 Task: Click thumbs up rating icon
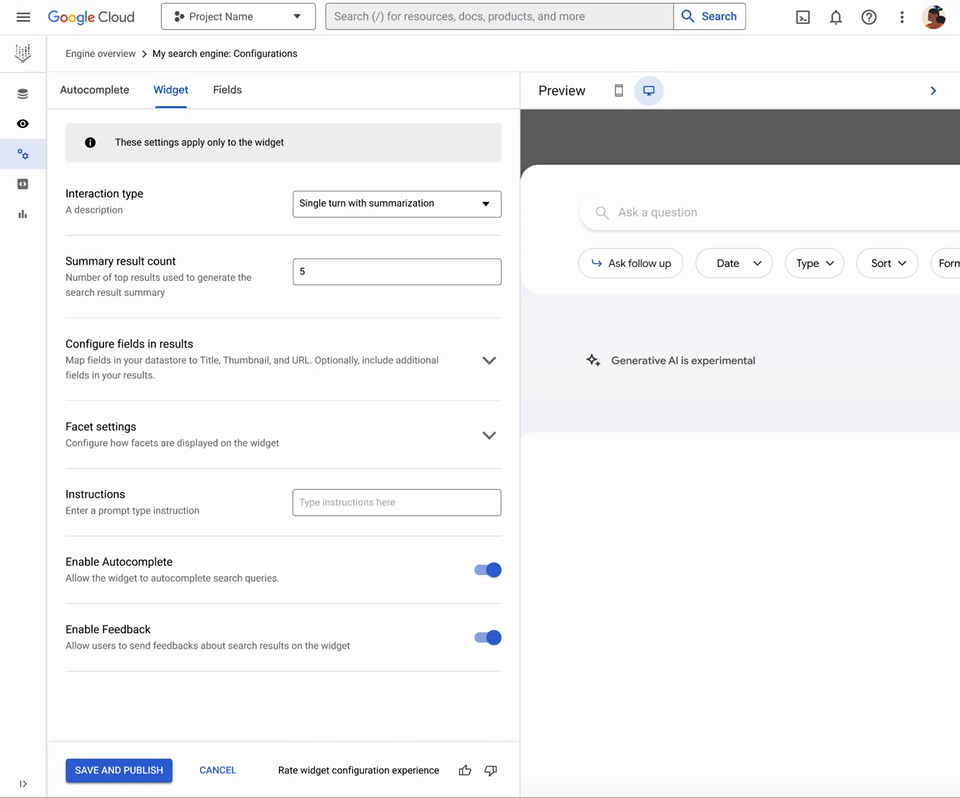click(465, 771)
